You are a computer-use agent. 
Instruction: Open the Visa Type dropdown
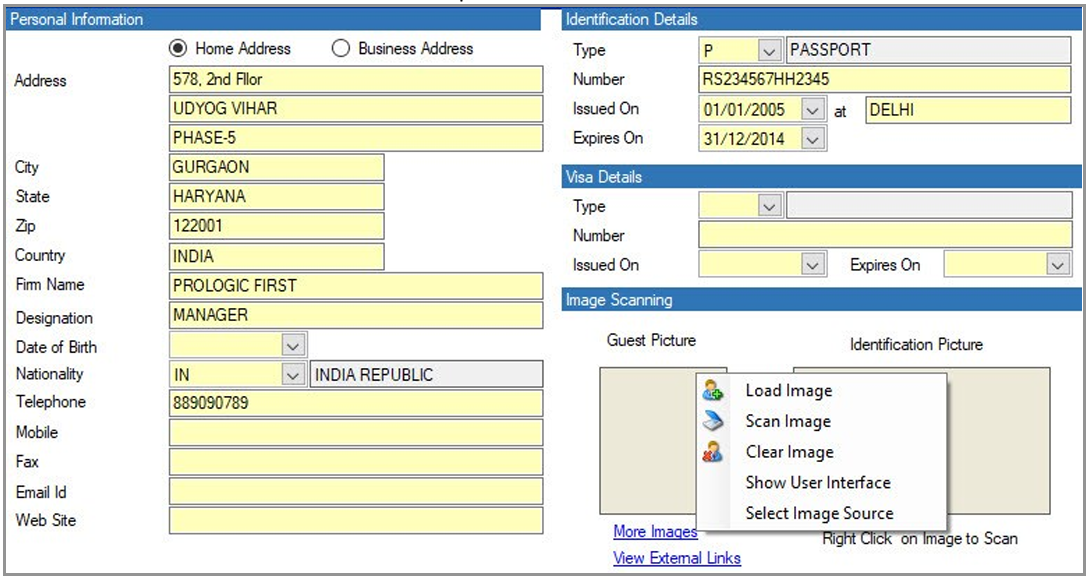(768, 207)
